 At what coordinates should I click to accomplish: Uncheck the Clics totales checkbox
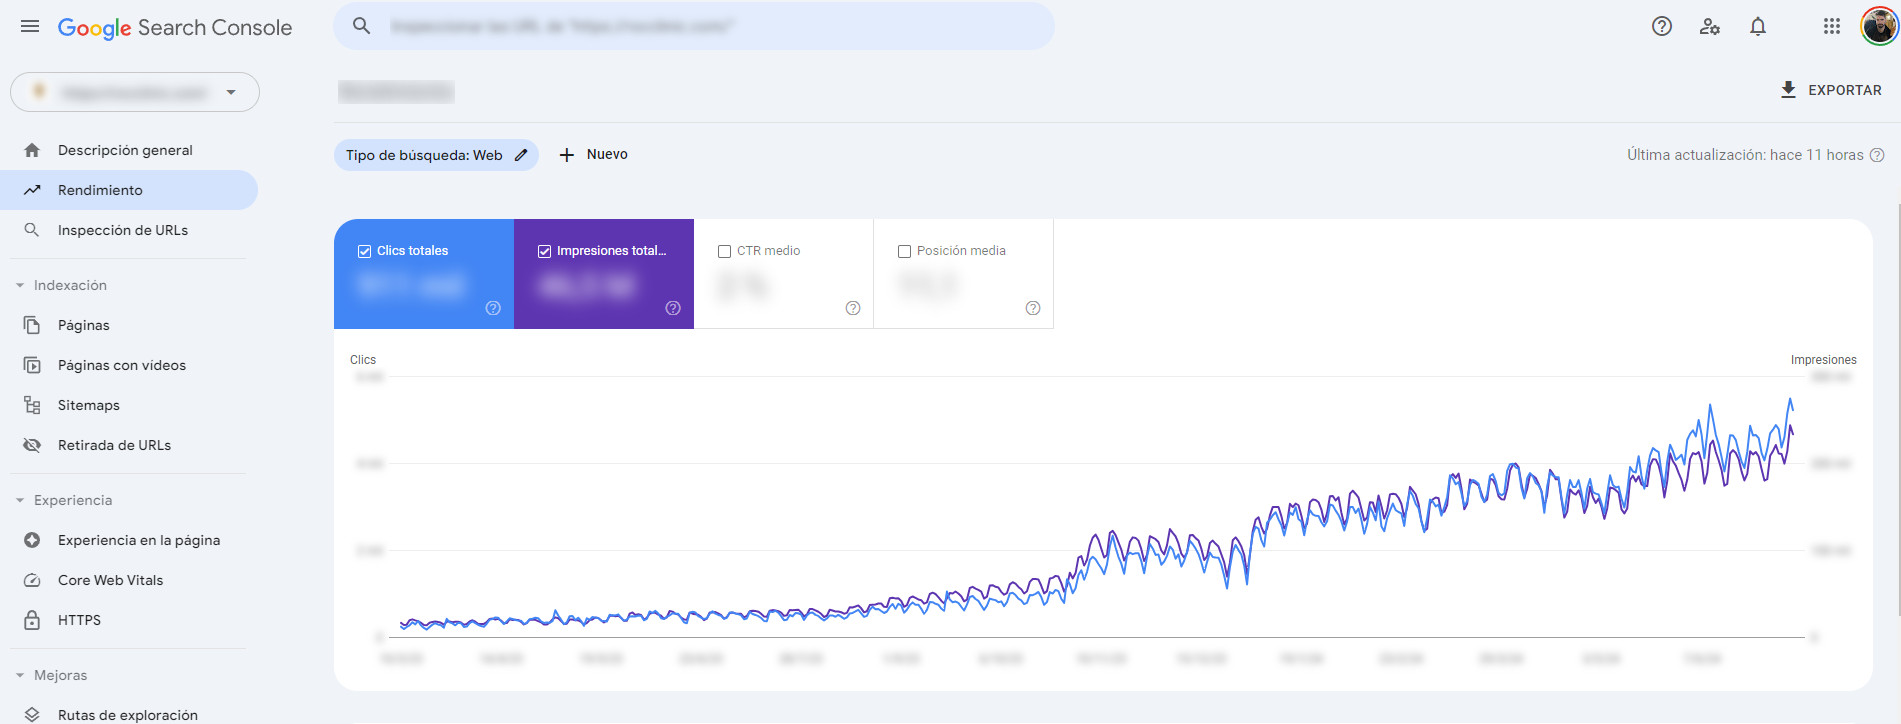tap(365, 251)
